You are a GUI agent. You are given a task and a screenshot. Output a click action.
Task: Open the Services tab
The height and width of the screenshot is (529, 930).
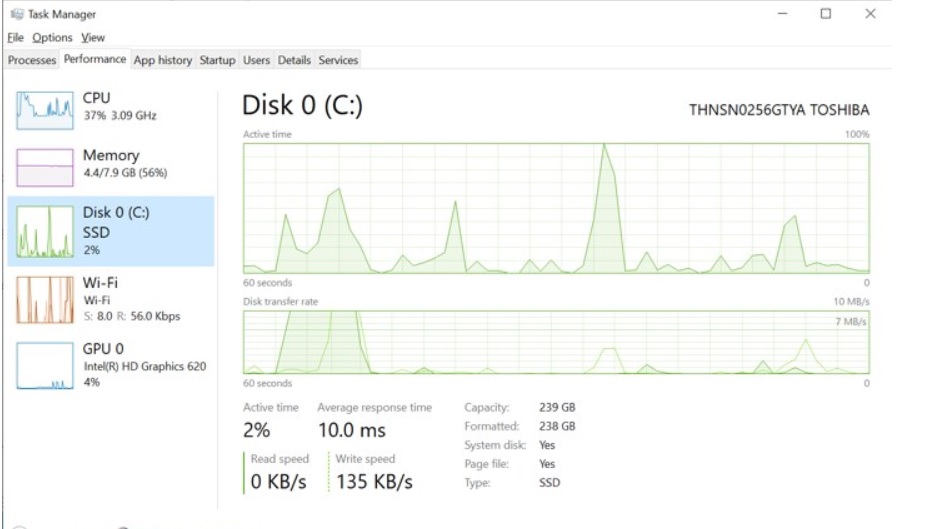point(338,60)
